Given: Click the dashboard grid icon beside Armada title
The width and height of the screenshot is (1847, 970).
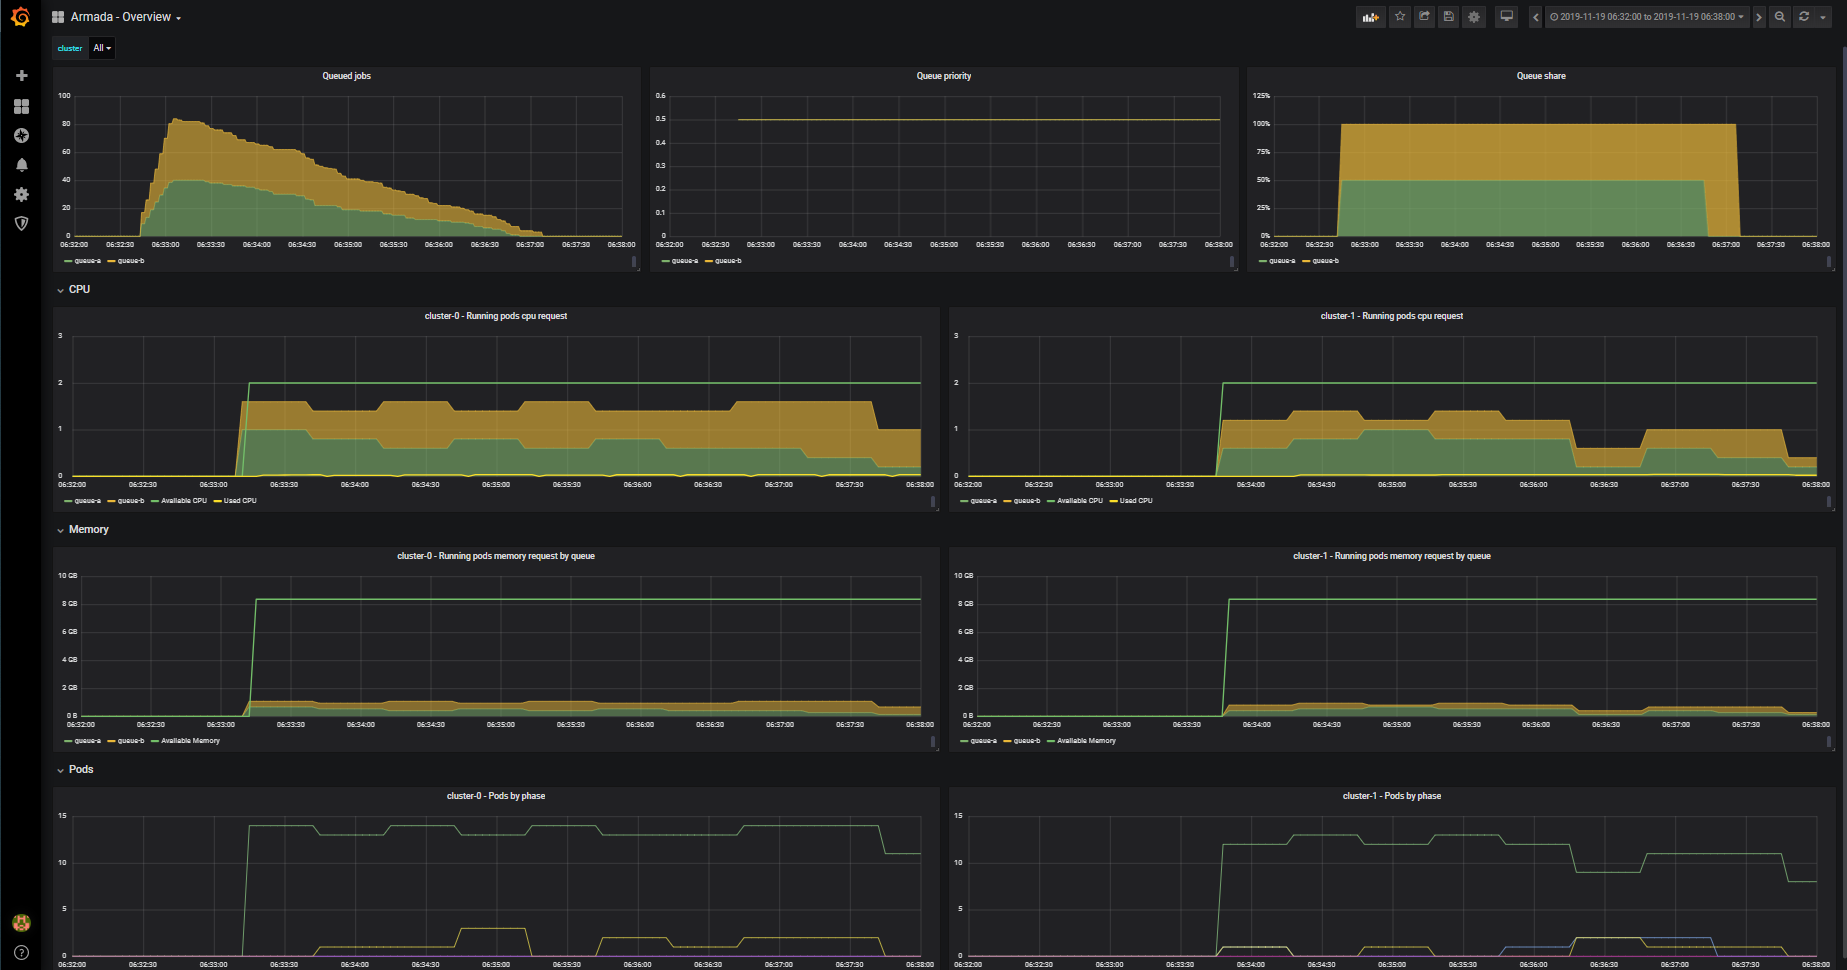Looking at the screenshot, I should tap(58, 17).
